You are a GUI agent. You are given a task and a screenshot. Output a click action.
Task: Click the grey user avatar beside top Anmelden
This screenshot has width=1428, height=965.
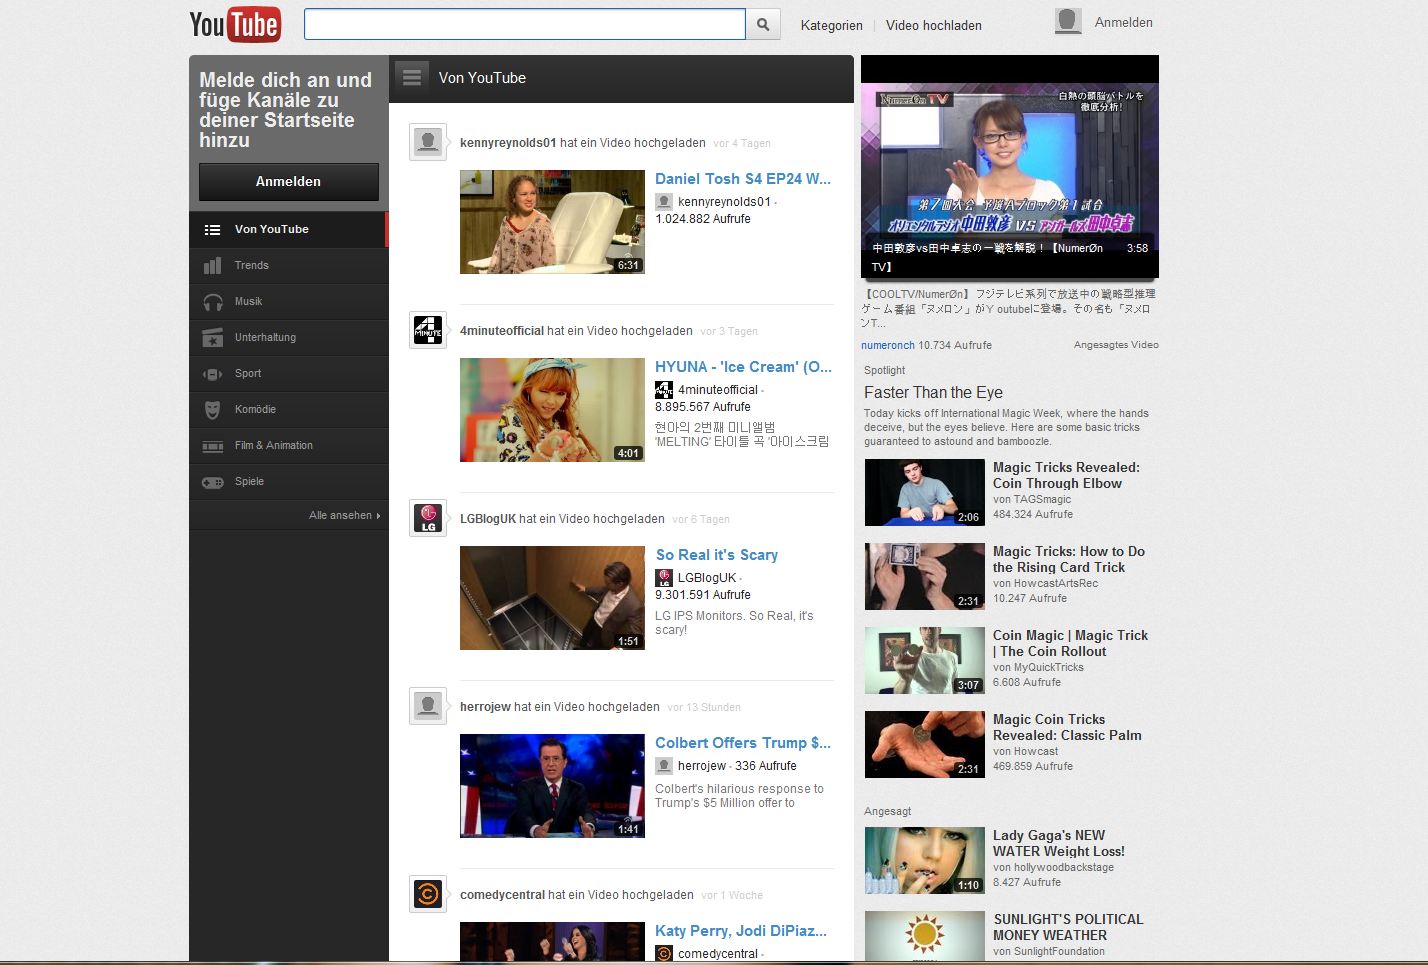(x=1068, y=21)
